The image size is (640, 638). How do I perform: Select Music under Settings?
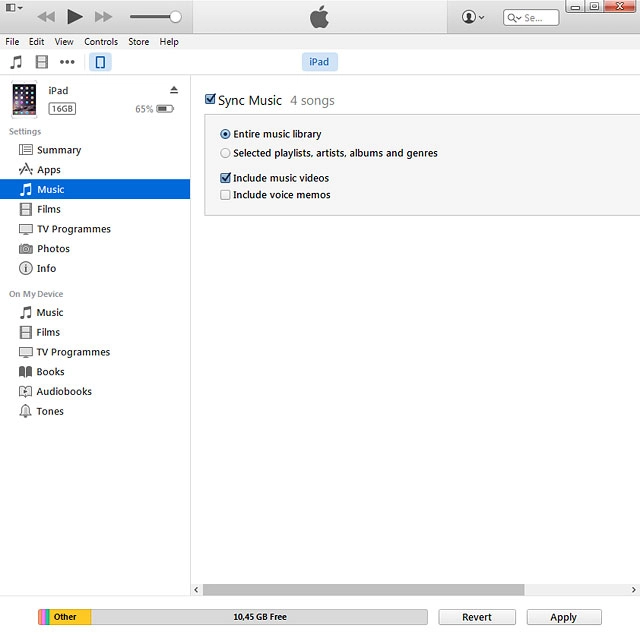(x=95, y=189)
